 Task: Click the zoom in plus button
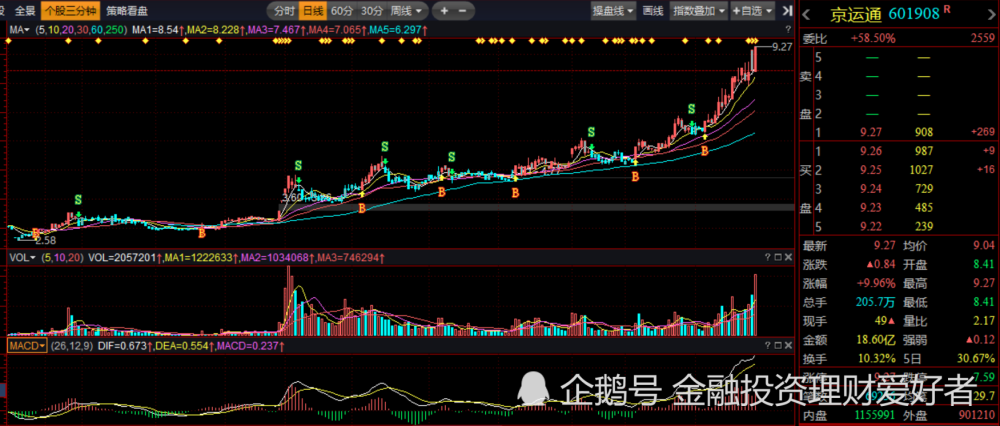point(444,11)
